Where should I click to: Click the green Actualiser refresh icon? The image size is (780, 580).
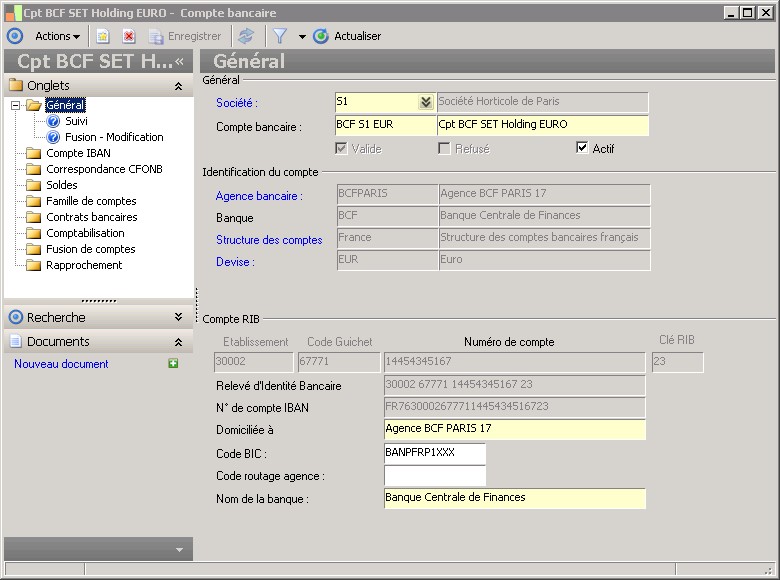tap(321, 36)
